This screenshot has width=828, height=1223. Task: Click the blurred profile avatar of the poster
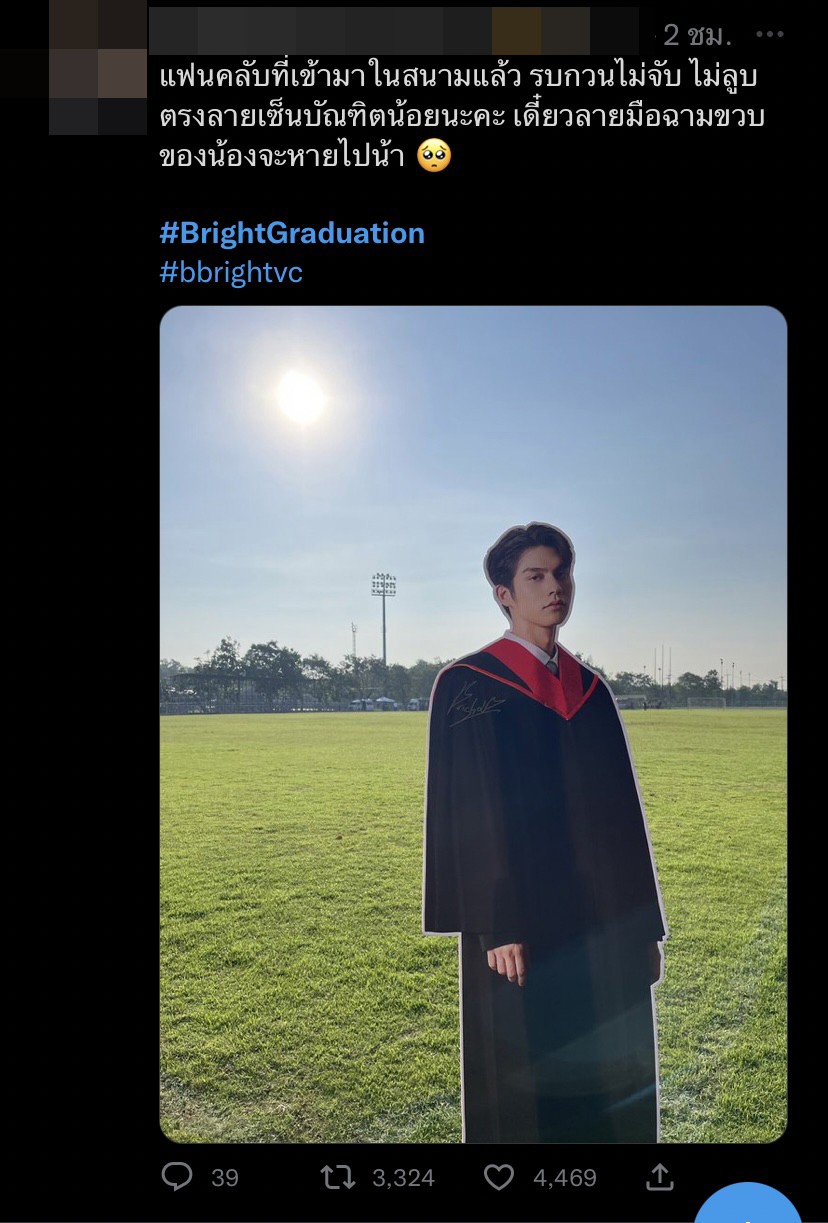pyautogui.click(x=98, y=68)
